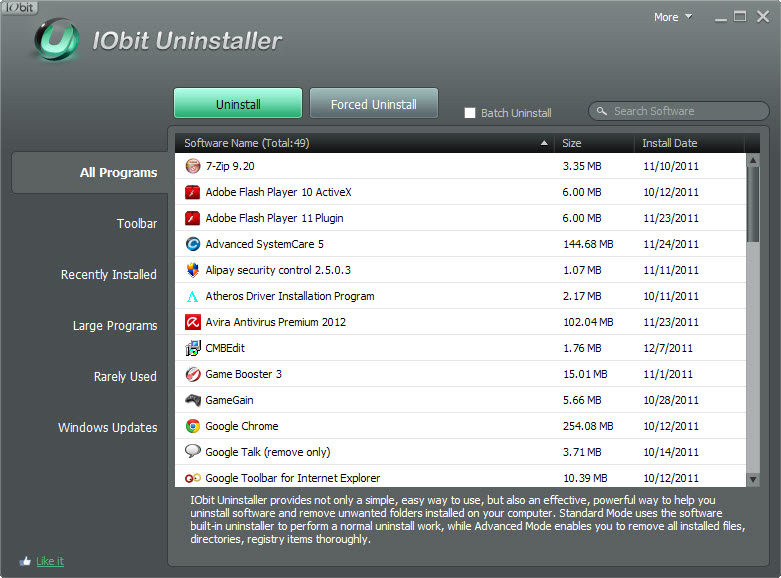781x578 pixels.
Task: Select Adobe Flash Player 10 ActiveX name
Action: pyautogui.click(x=278, y=192)
